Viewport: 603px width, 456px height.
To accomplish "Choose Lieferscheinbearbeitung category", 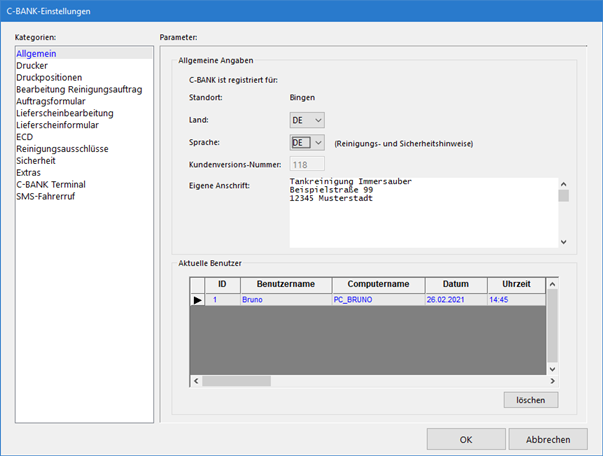I will pos(64,113).
